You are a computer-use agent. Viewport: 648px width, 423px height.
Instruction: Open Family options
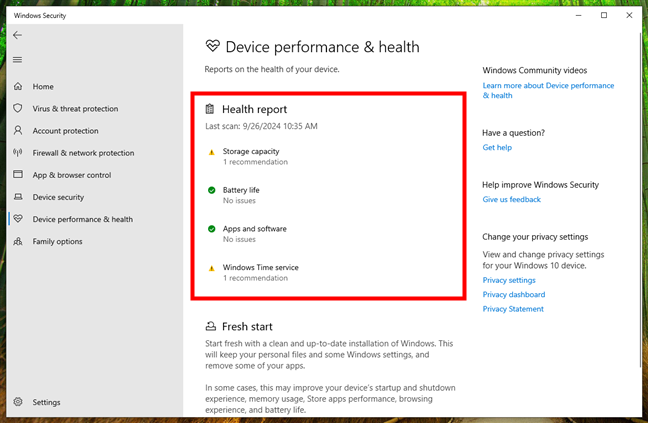point(57,242)
